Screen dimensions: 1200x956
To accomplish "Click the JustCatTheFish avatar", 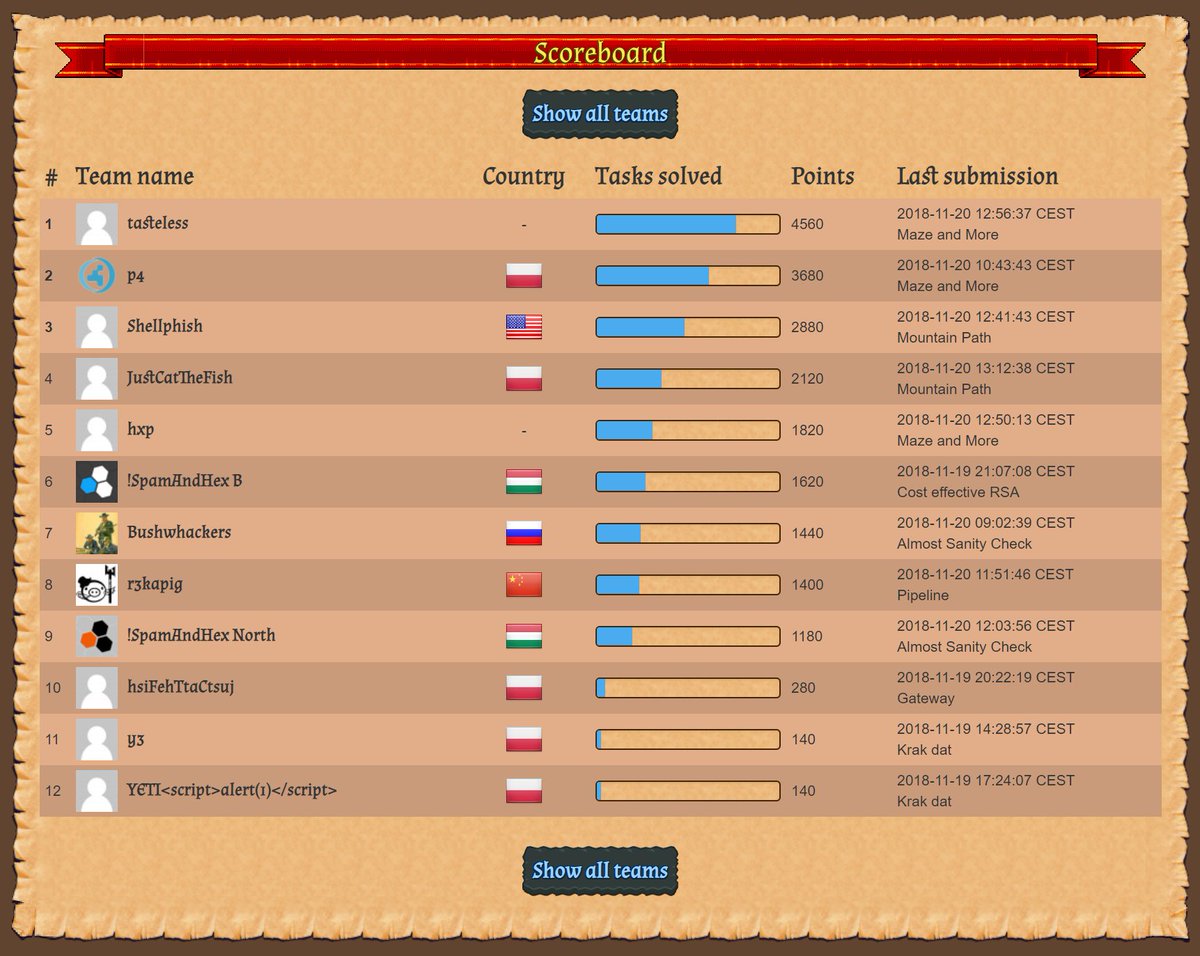I will [x=97, y=378].
